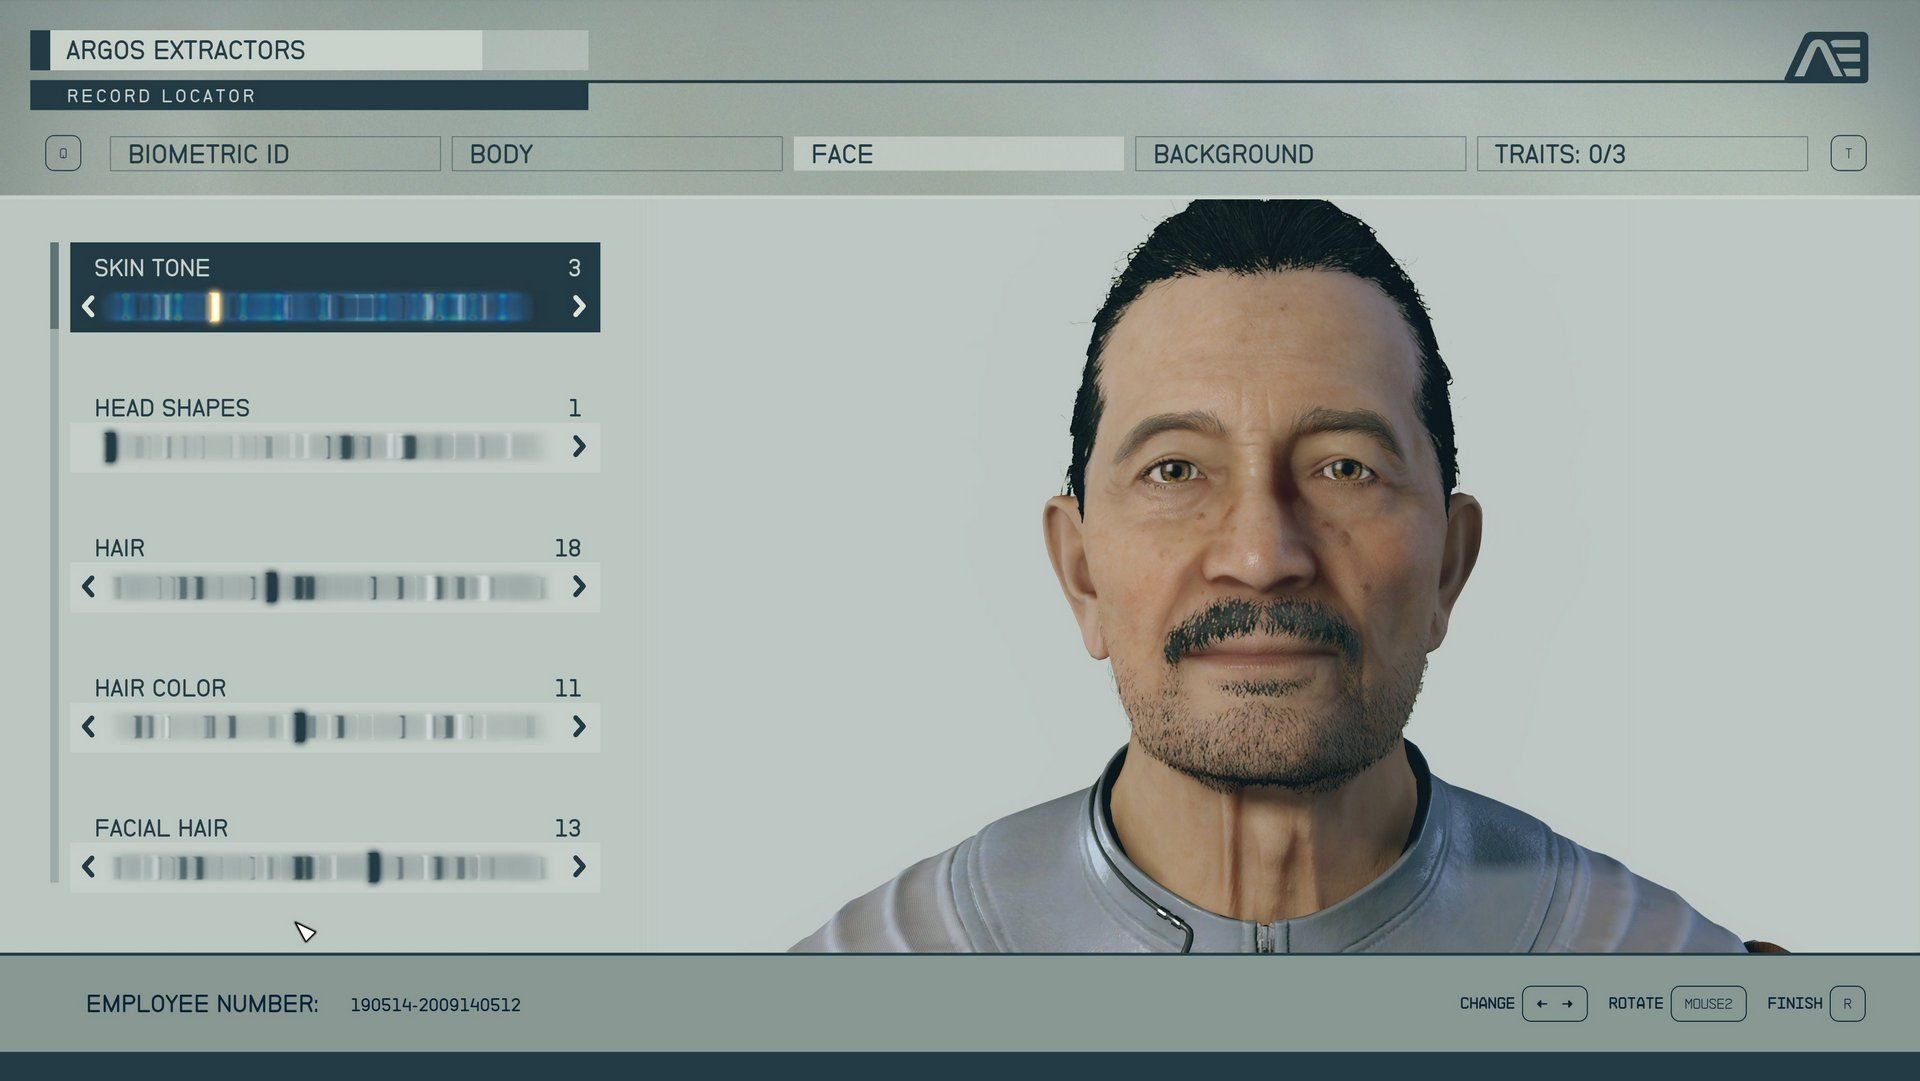Switch to the Biometric ID tab
The width and height of the screenshot is (1920, 1081).
(x=275, y=154)
